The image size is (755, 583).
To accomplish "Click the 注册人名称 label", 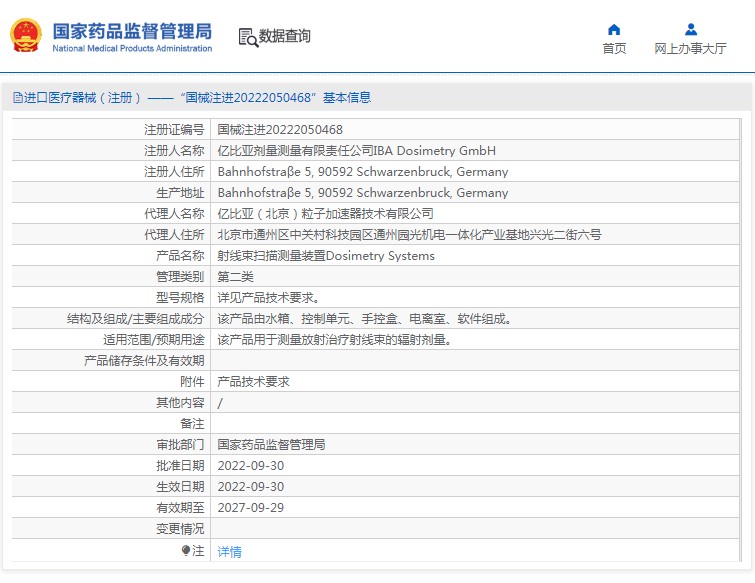I will [x=174, y=151].
